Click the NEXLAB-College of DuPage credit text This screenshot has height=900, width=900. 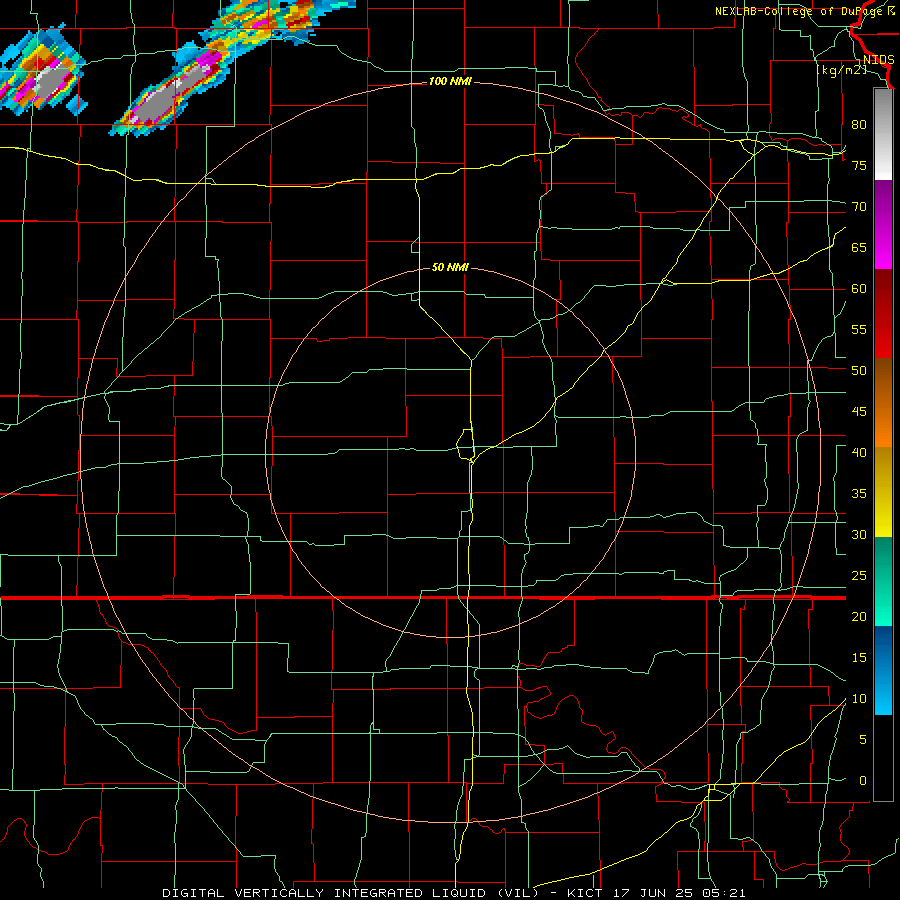point(805,11)
